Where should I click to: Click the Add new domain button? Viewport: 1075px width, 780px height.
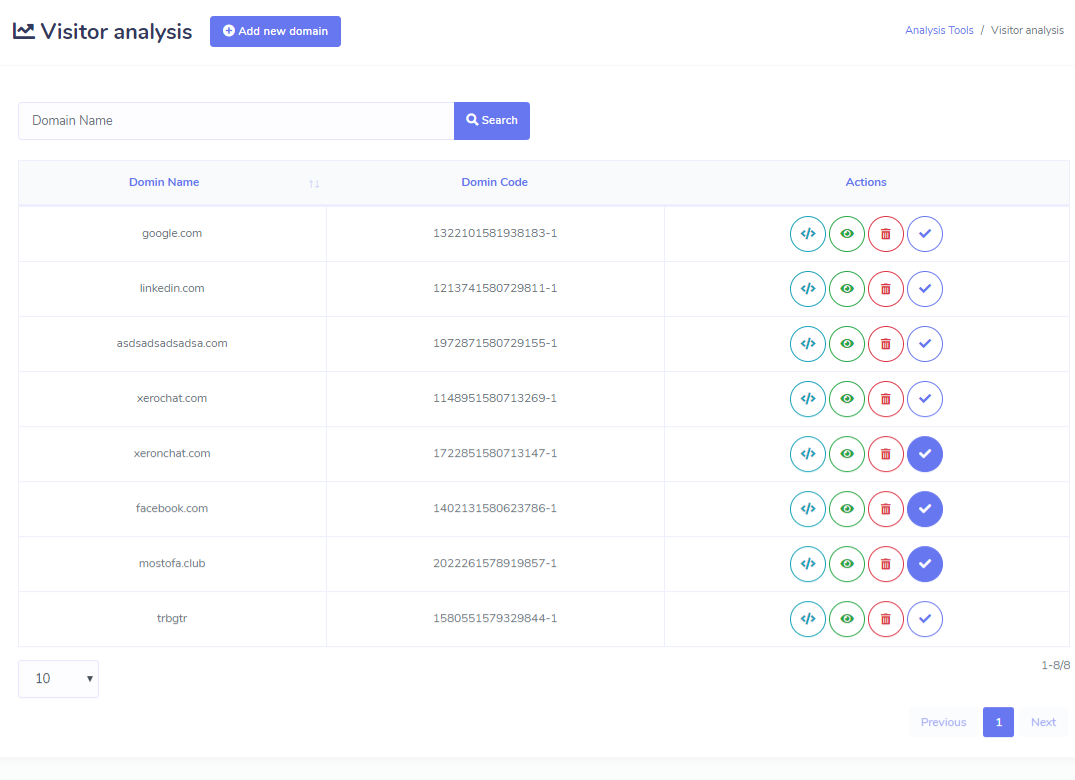pyautogui.click(x=275, y=32)
